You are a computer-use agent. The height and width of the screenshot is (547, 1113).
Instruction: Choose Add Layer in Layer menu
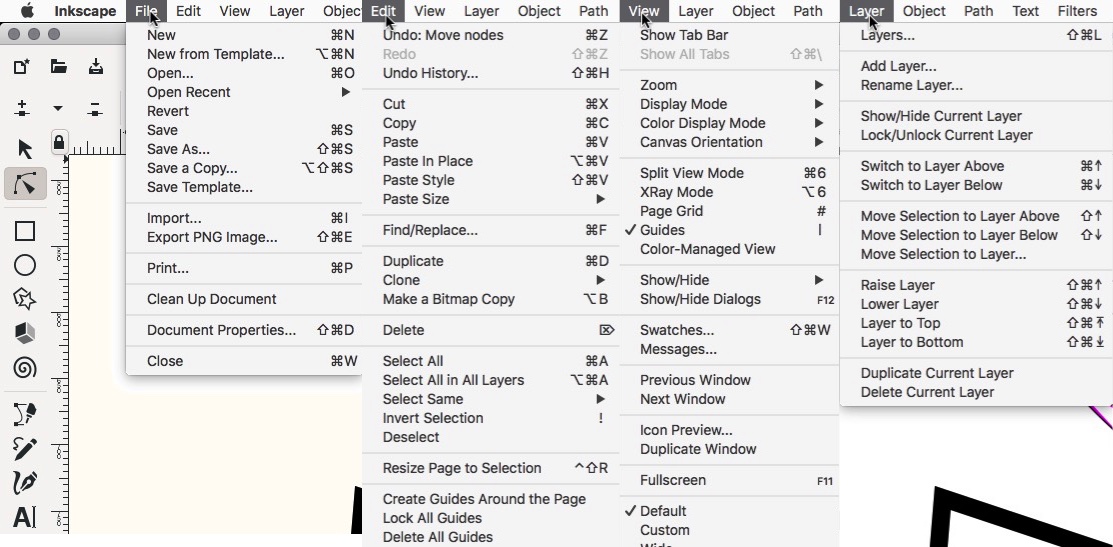coord(976,66)
